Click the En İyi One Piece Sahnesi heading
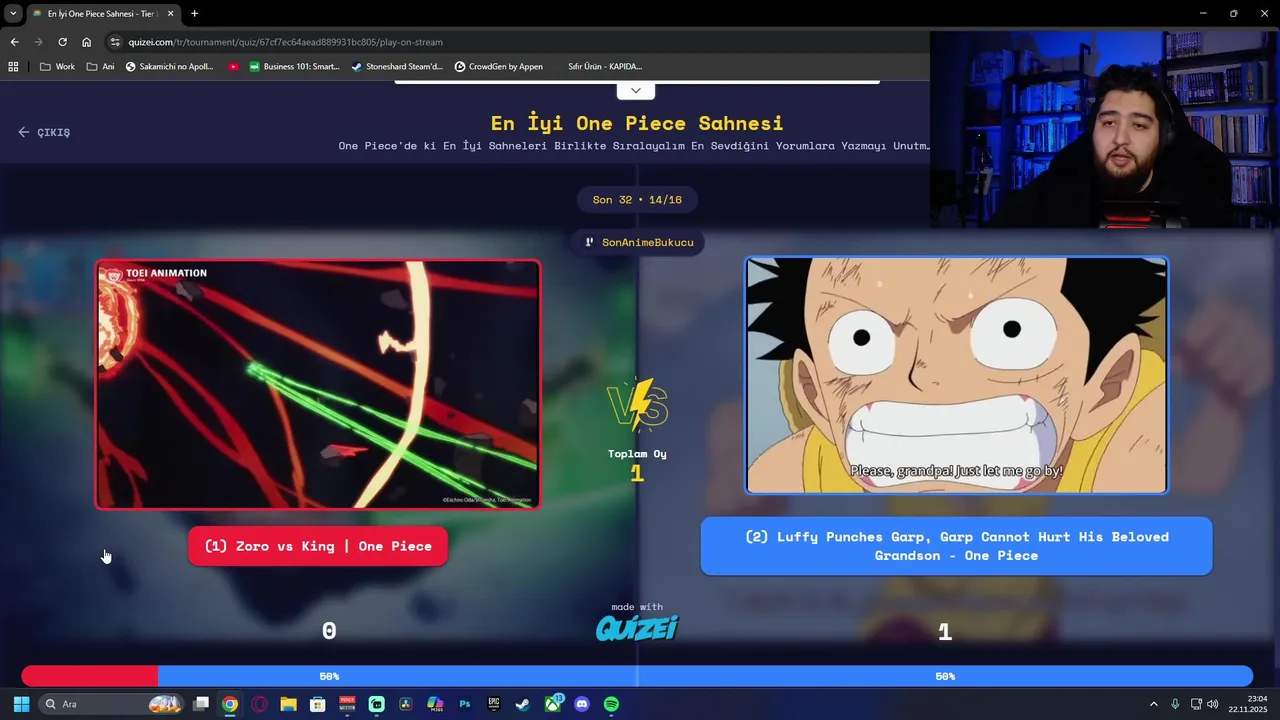 [x=637, y=123]
